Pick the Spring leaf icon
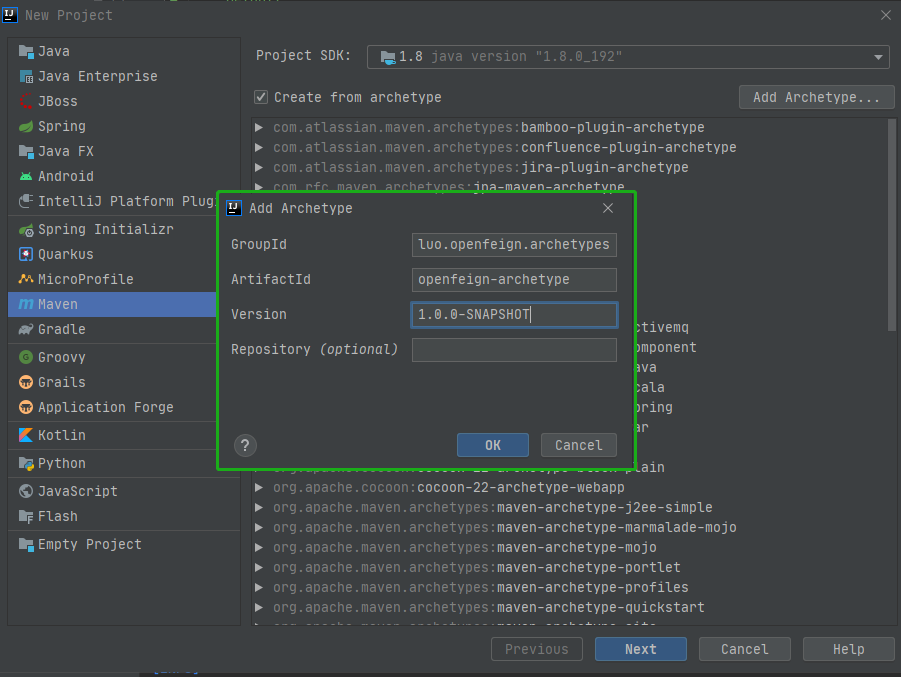 pyautogui.click(x=26, y=126)
